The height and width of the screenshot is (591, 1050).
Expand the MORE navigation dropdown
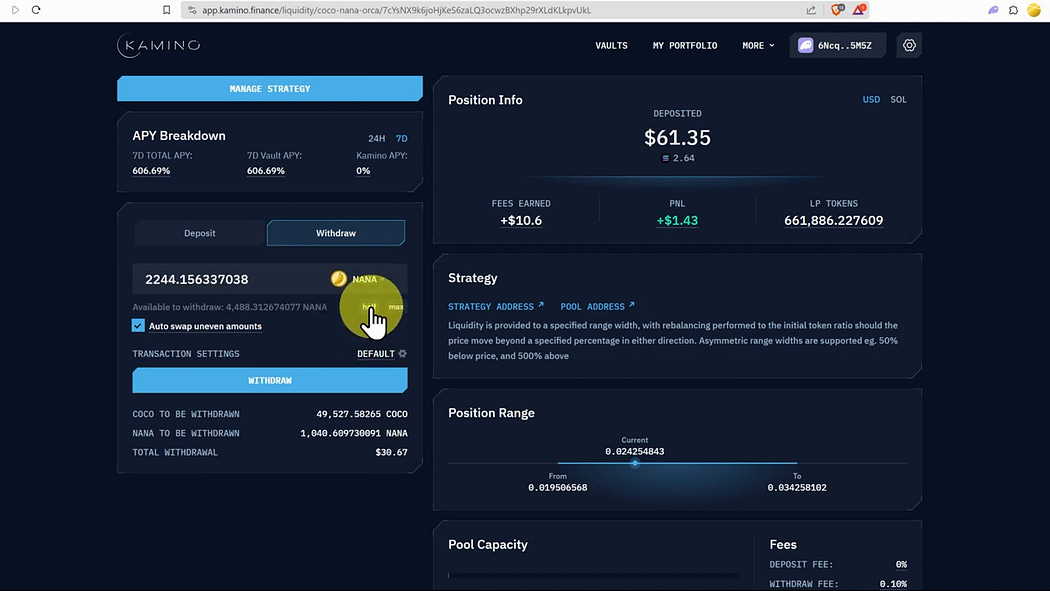pyautogui.click(x=758, y=46)
